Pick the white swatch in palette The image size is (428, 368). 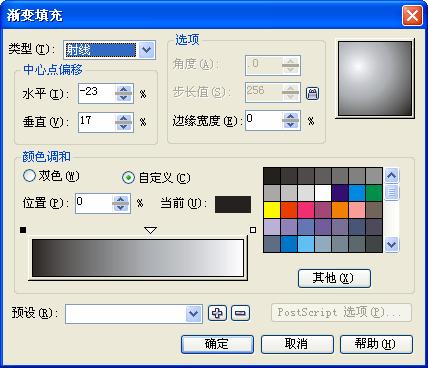(x=323, y=193)
